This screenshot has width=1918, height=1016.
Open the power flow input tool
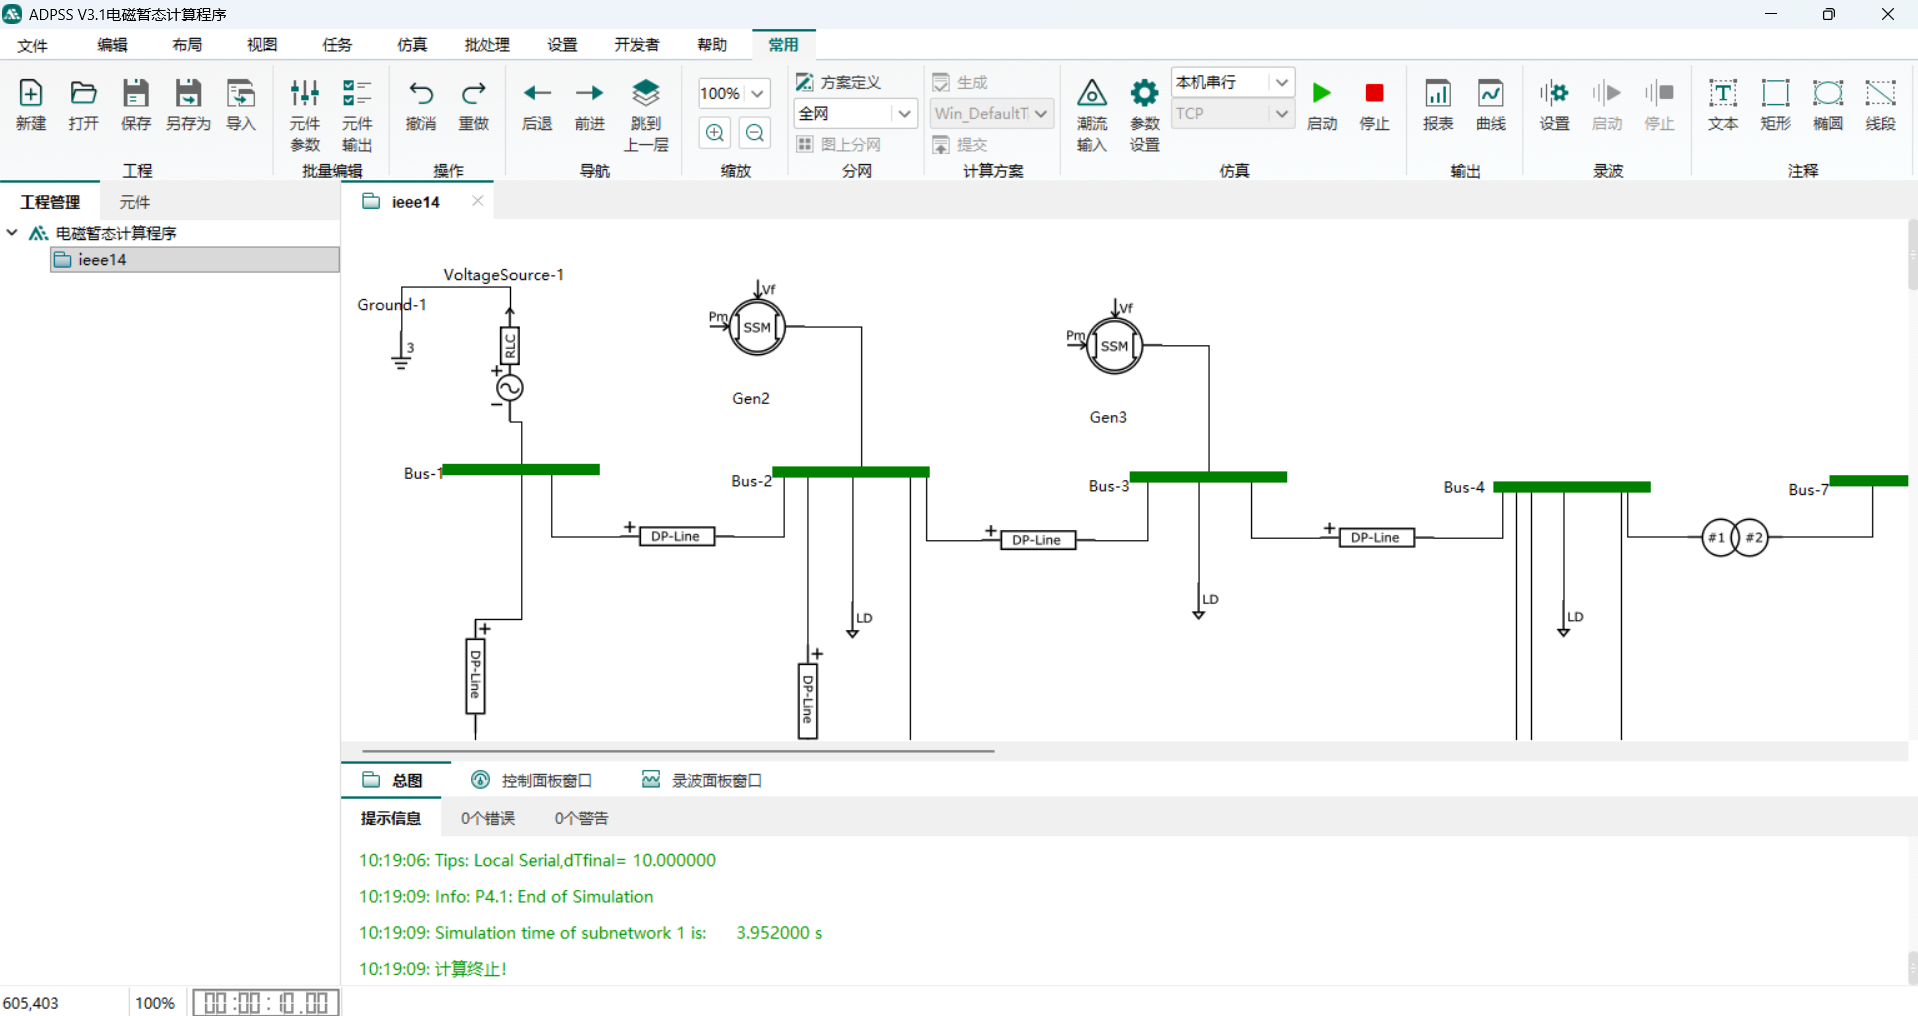[x=1091, y=114]
